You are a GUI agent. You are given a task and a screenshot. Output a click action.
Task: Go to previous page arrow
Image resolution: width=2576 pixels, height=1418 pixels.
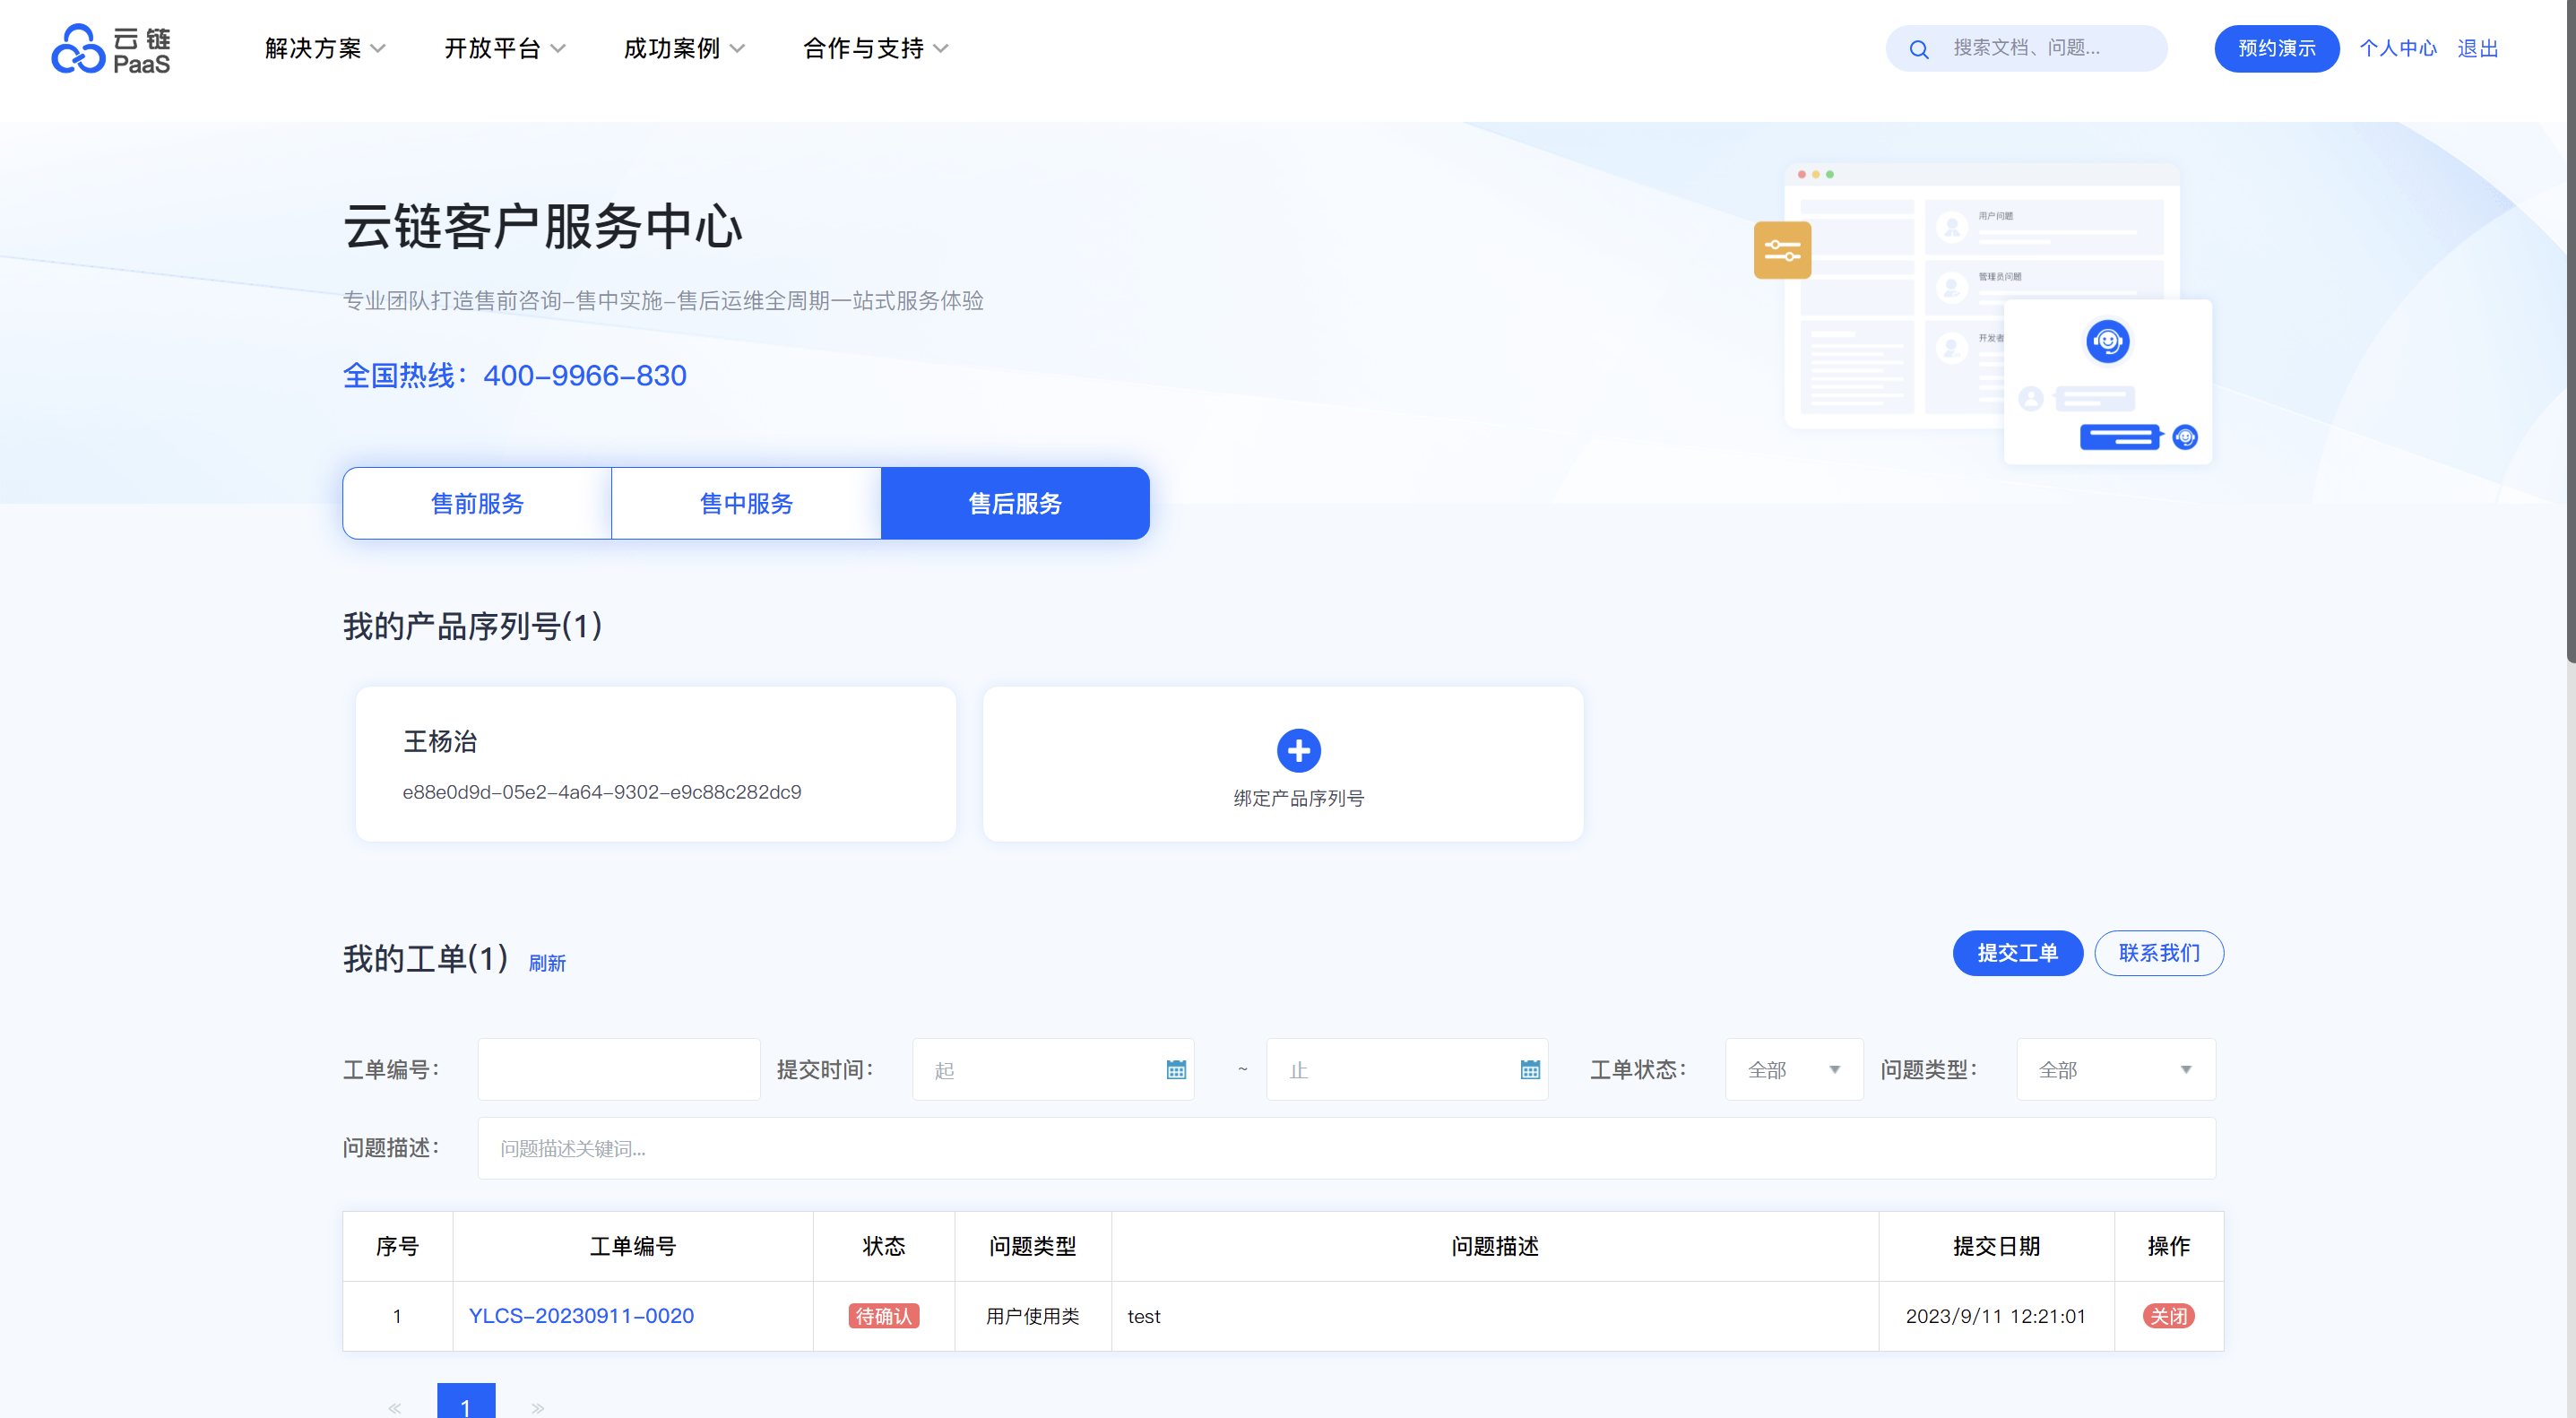tap(395, 1407)
